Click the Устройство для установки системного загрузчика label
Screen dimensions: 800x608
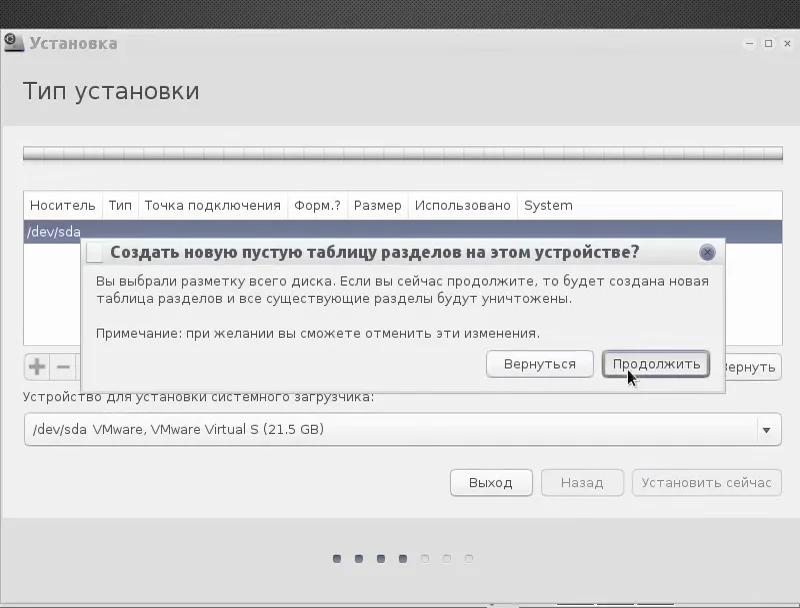click(x=198, y=397)
